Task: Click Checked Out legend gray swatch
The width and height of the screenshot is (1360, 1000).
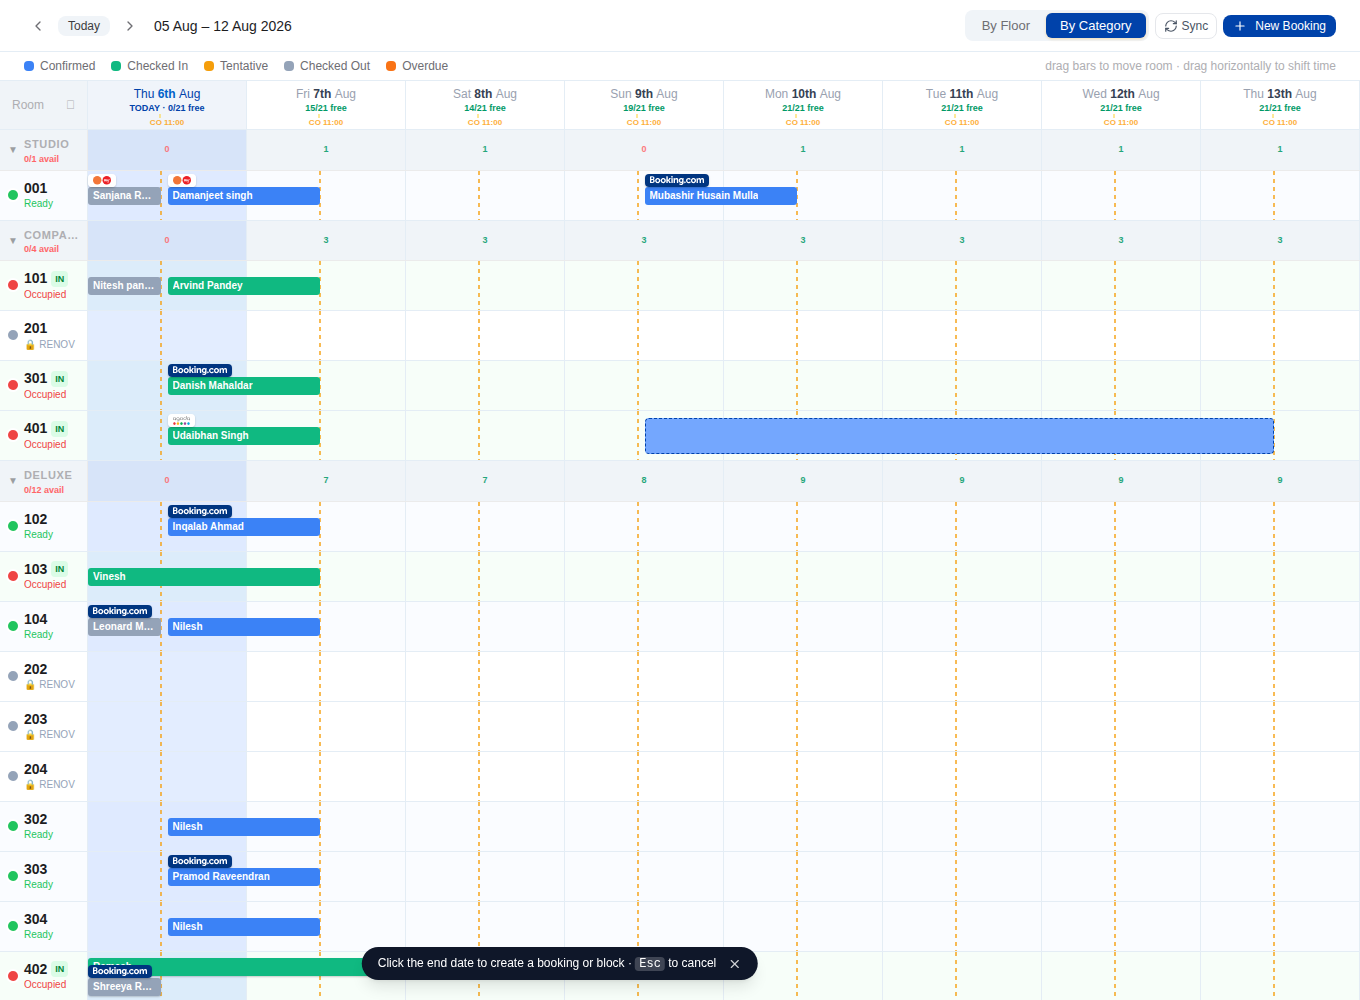Action: (x=289, y=66)
